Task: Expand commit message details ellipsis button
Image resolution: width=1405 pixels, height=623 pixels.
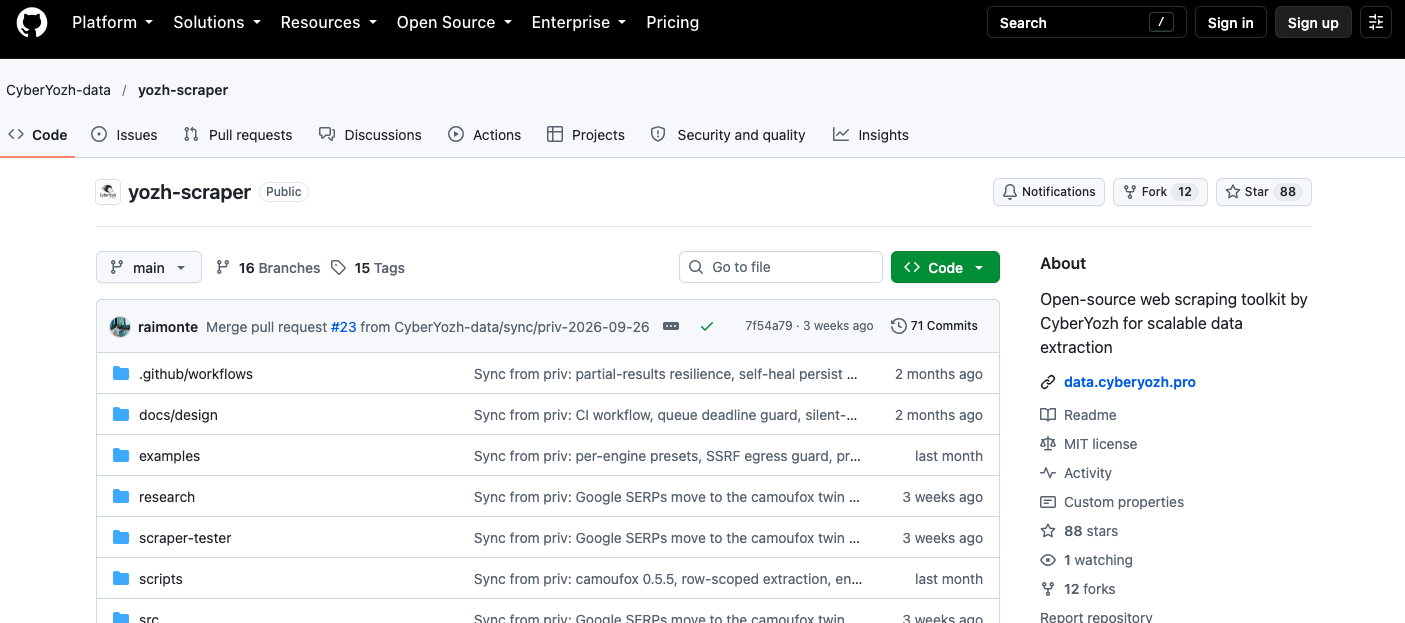Action: [671, 326]
